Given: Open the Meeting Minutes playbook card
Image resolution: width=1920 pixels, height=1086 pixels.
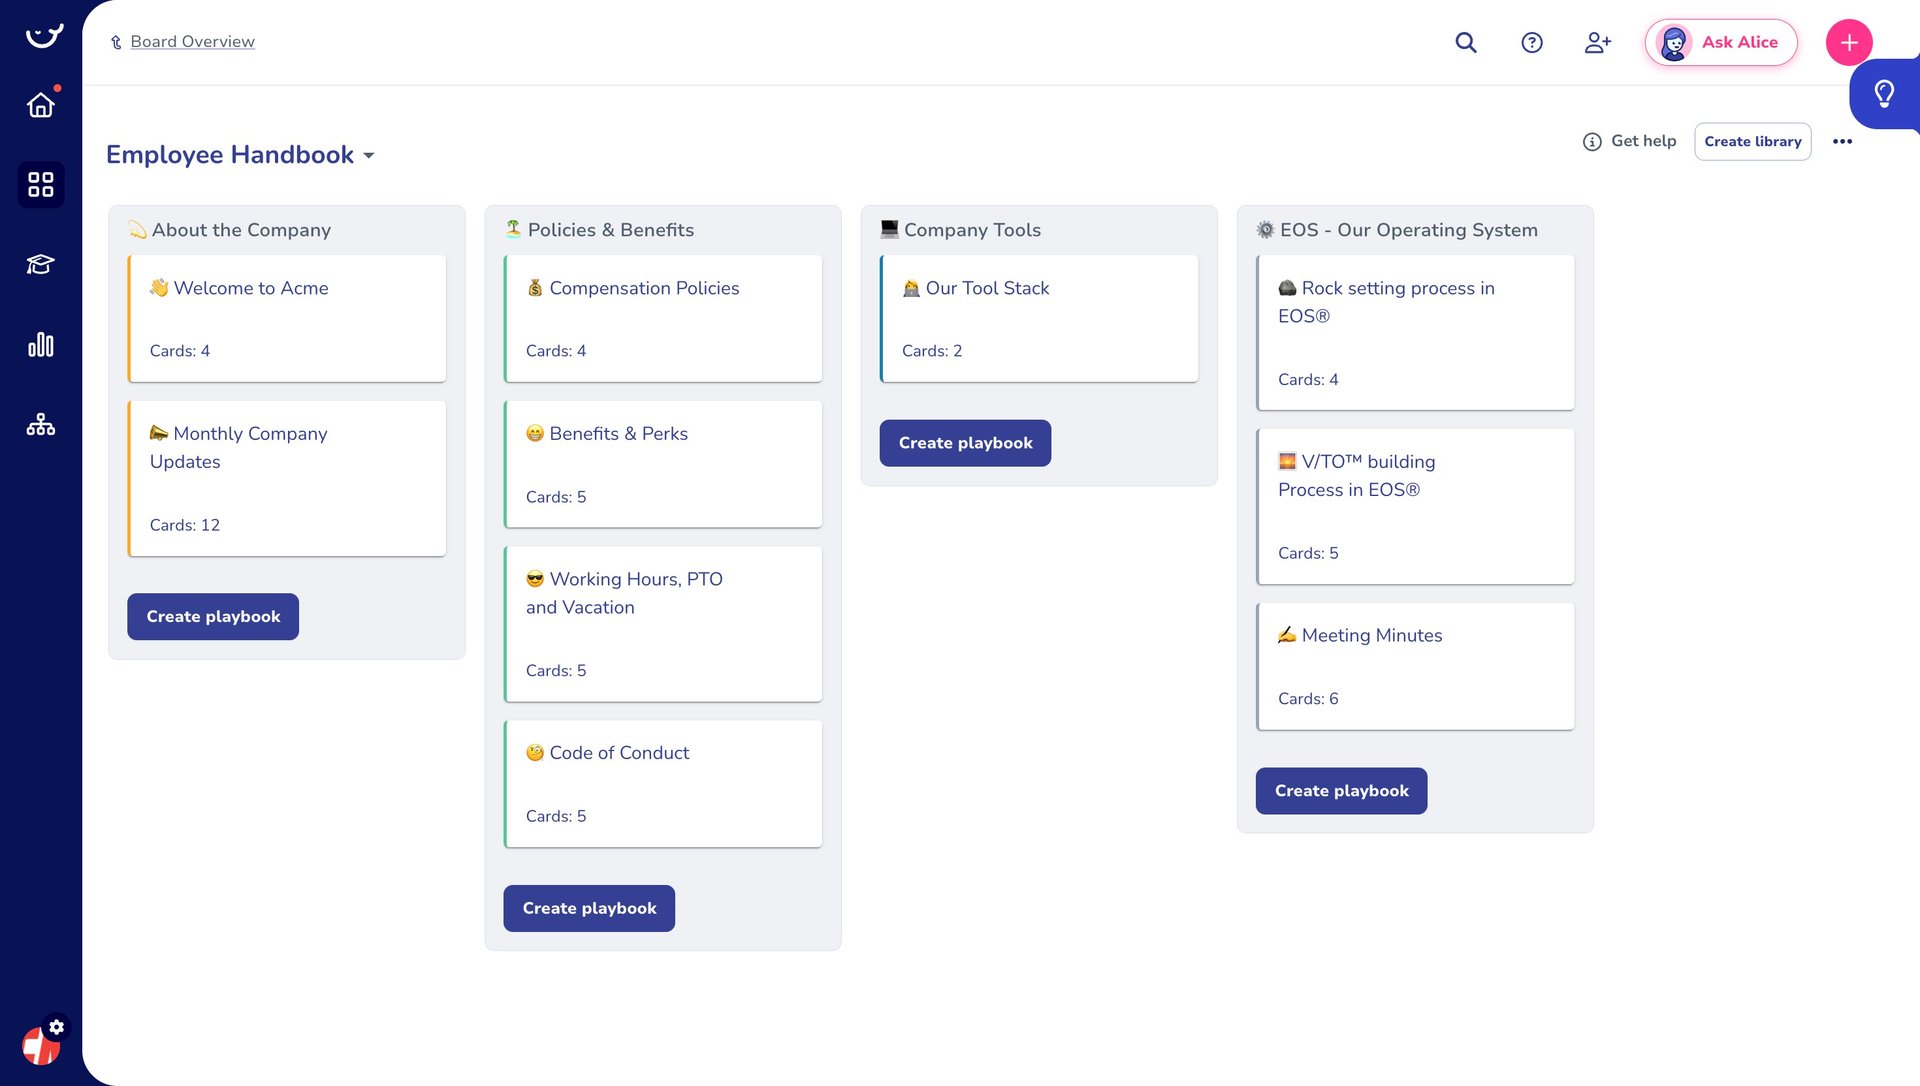Looking at the screenshot, I should [x=1414, y=665].
